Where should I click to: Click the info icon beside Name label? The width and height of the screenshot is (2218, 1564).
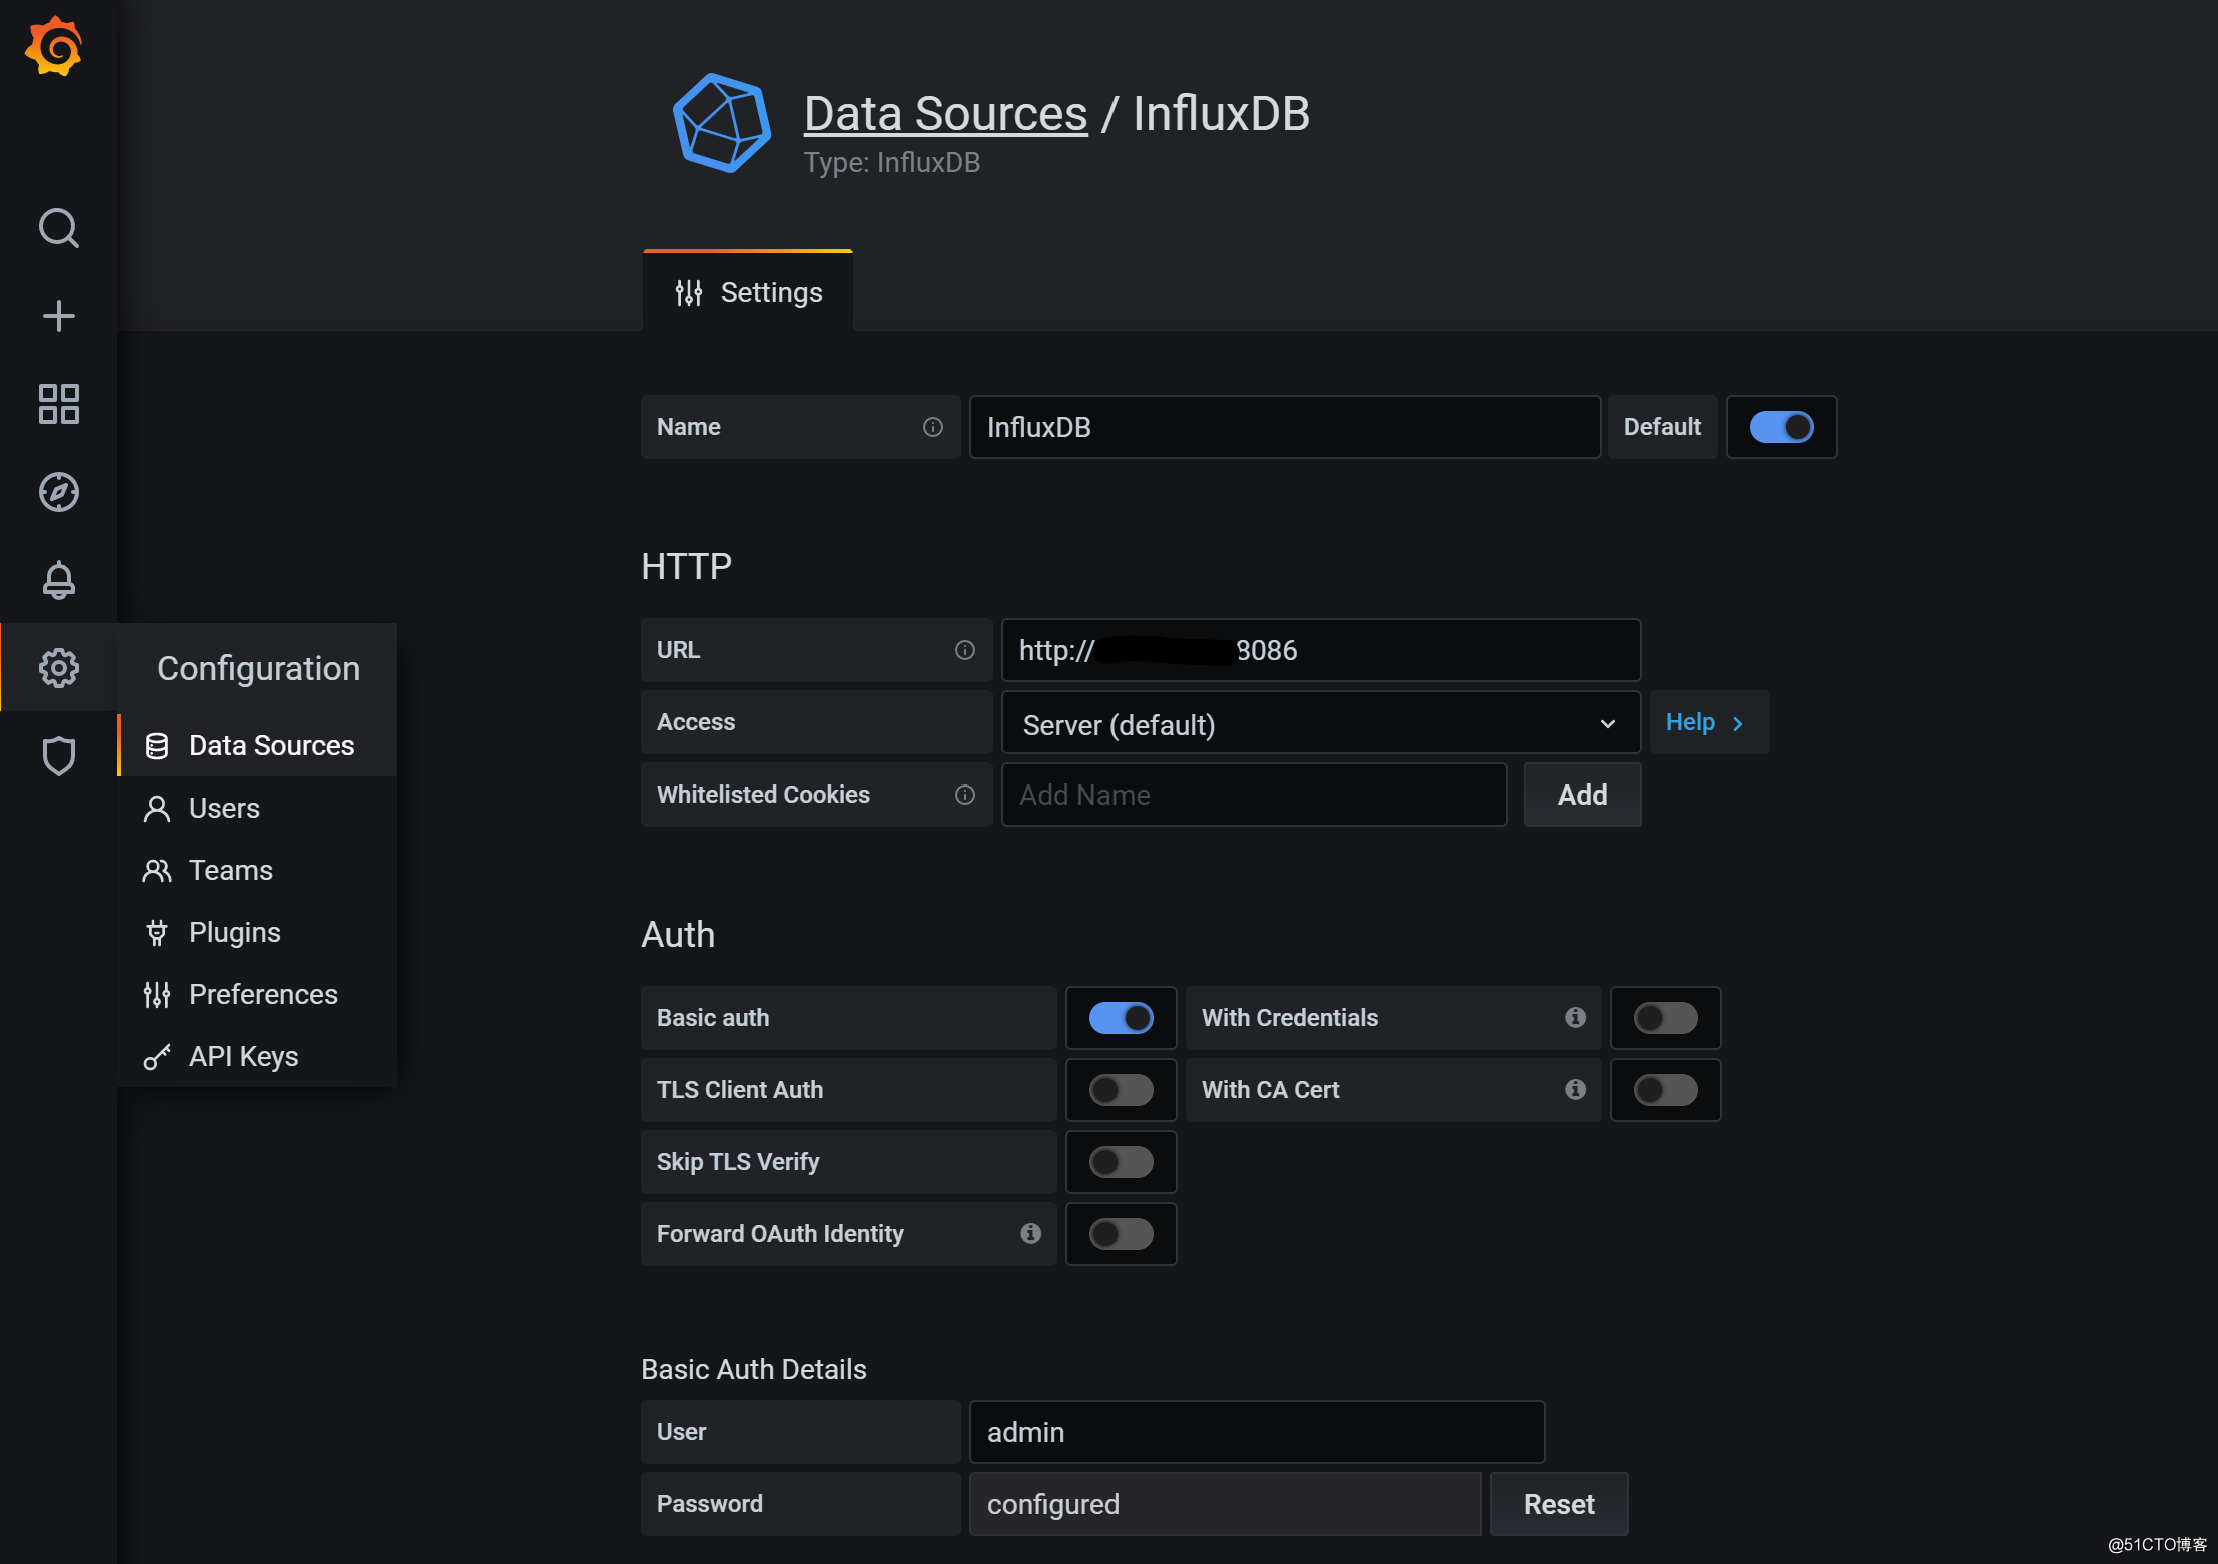[932, 427]
